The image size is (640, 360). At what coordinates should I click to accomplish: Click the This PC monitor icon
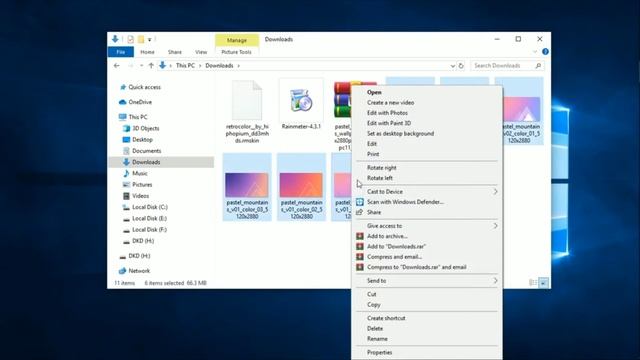point(122,117)
